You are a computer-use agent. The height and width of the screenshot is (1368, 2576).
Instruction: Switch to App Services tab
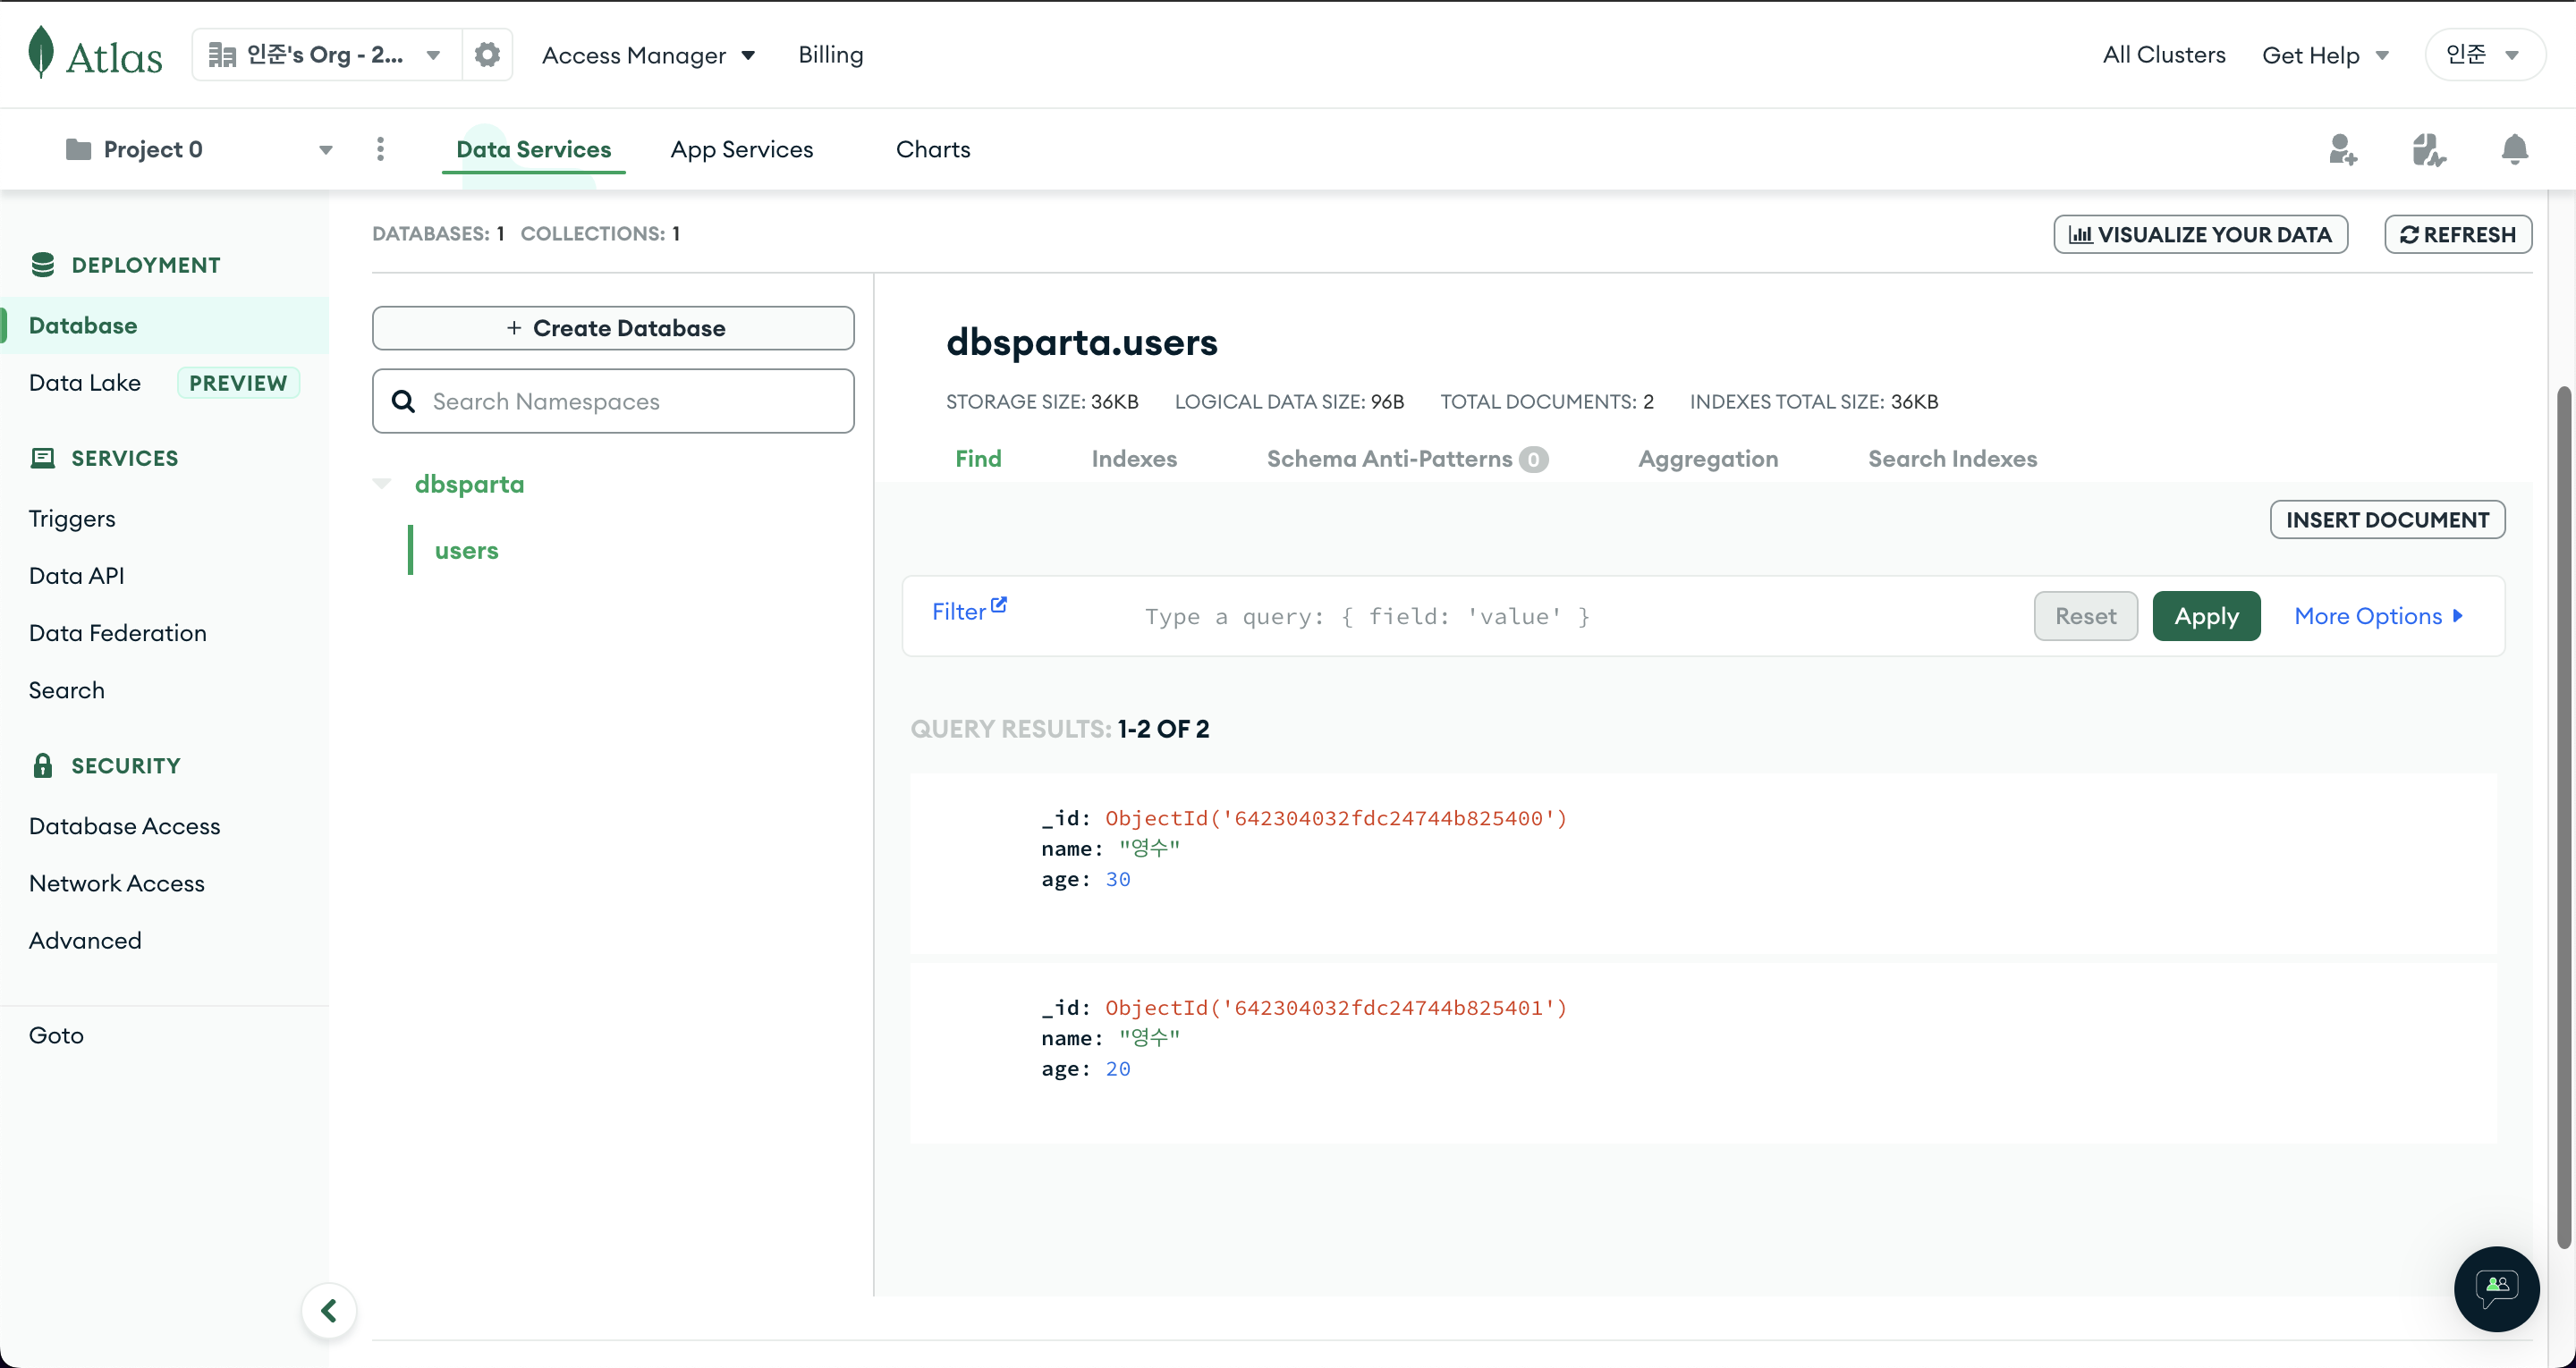742,149
